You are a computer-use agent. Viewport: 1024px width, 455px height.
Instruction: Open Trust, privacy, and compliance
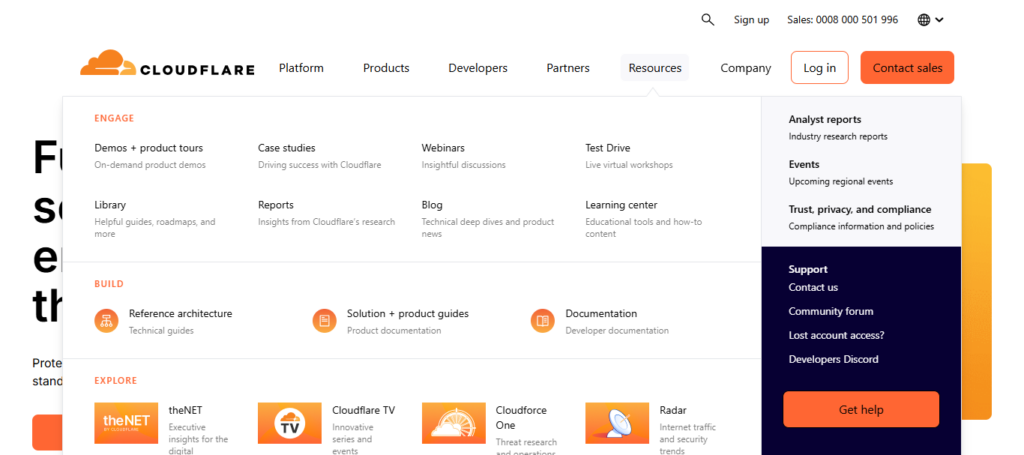pos(859,210)
